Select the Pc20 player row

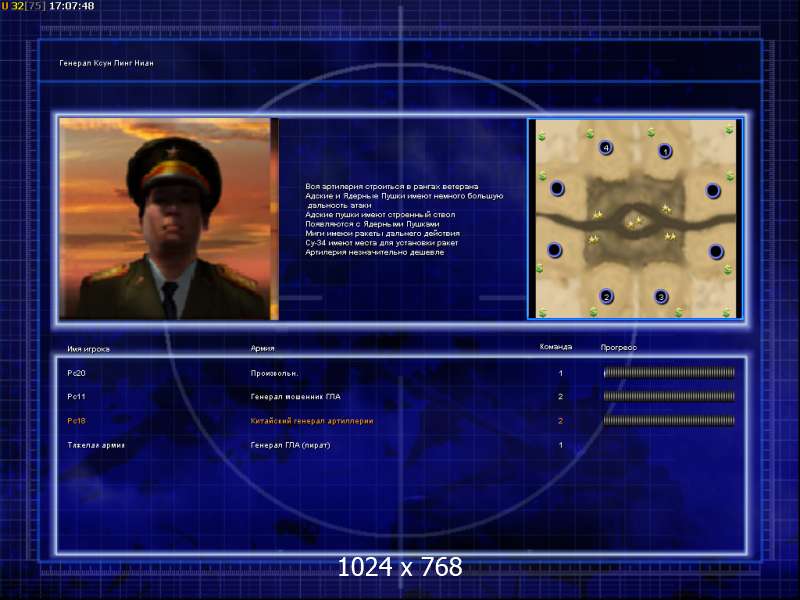coord(401,373)
